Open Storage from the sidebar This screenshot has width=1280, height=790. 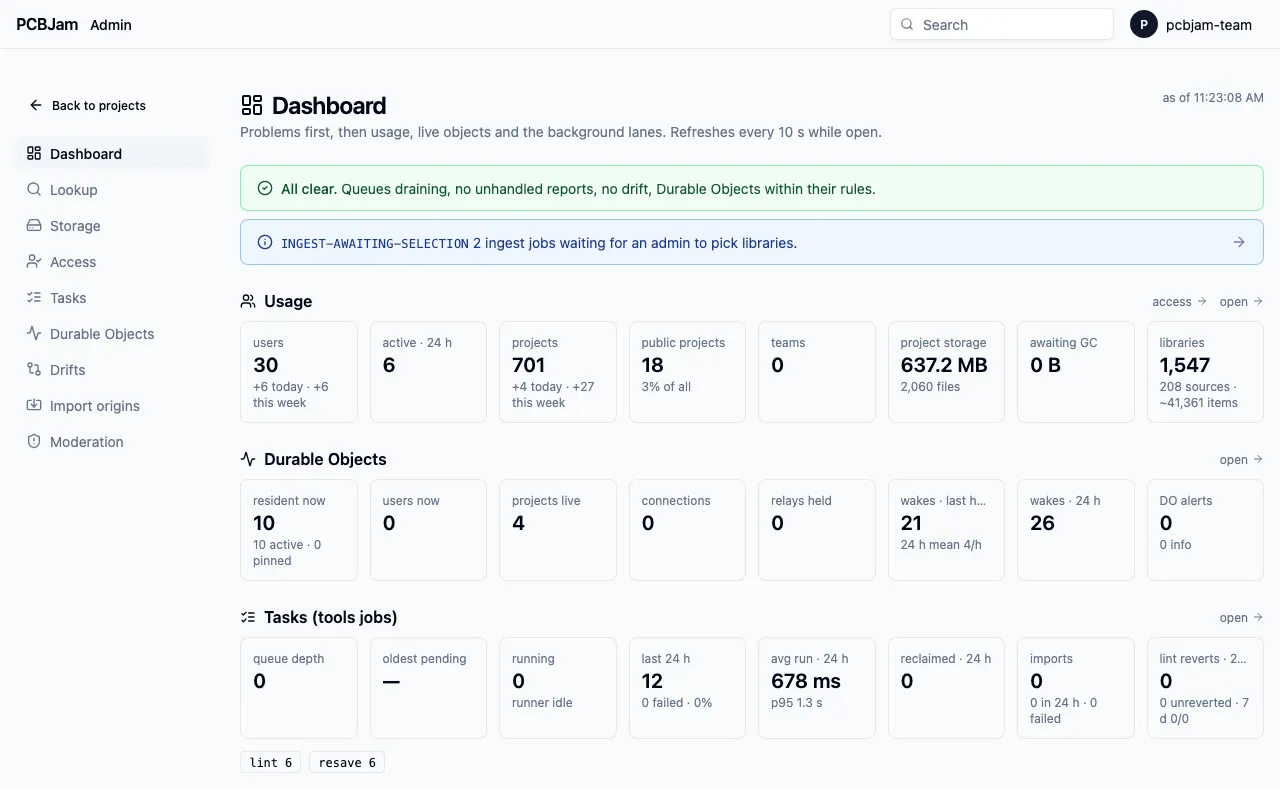click(113, 225)
